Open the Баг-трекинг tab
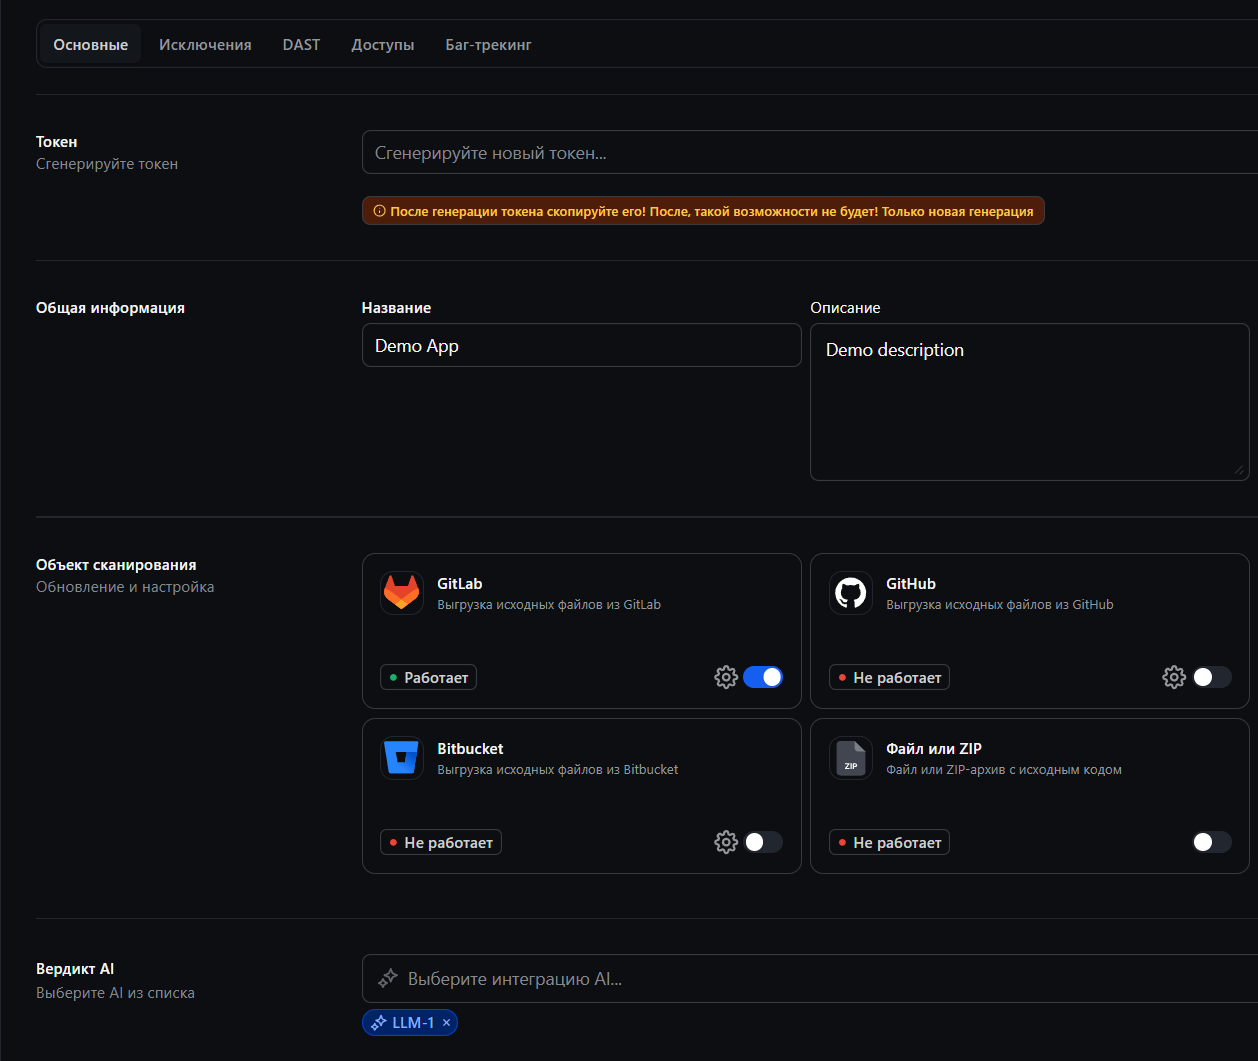Screen dimensions: 1258x1061 (488, 45)
